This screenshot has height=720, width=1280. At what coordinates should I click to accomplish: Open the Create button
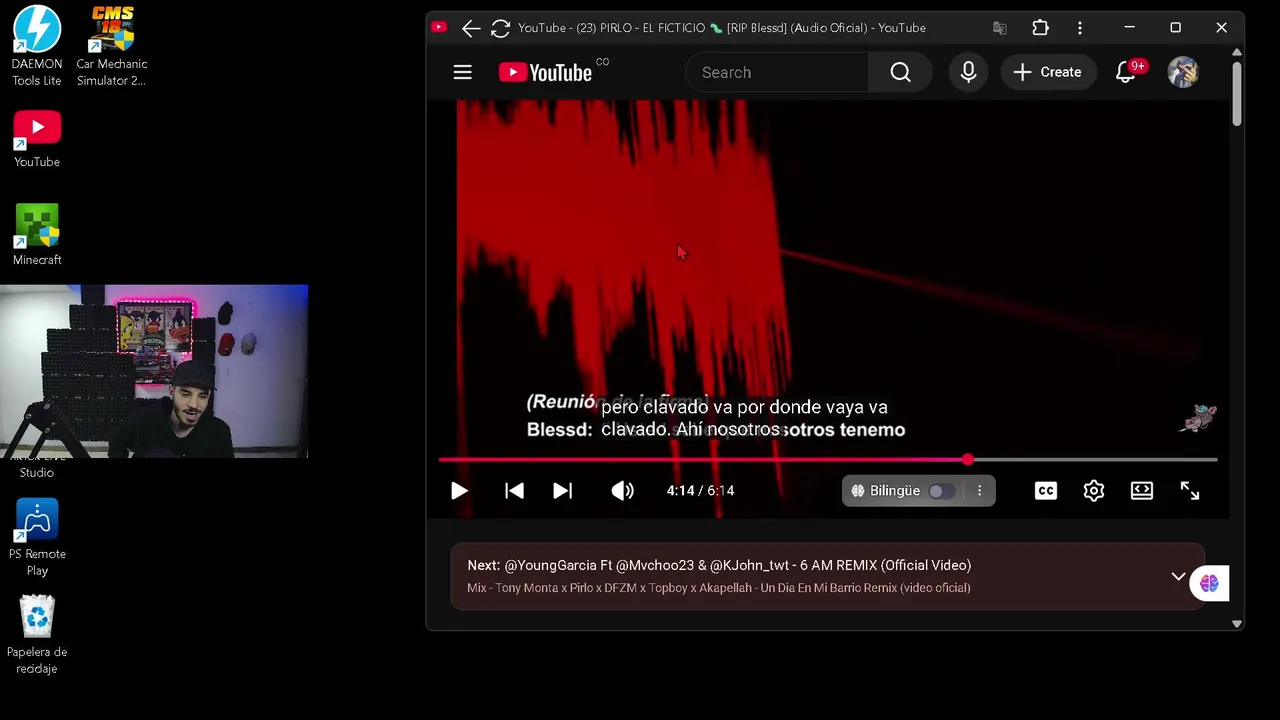click(1047, 72)
